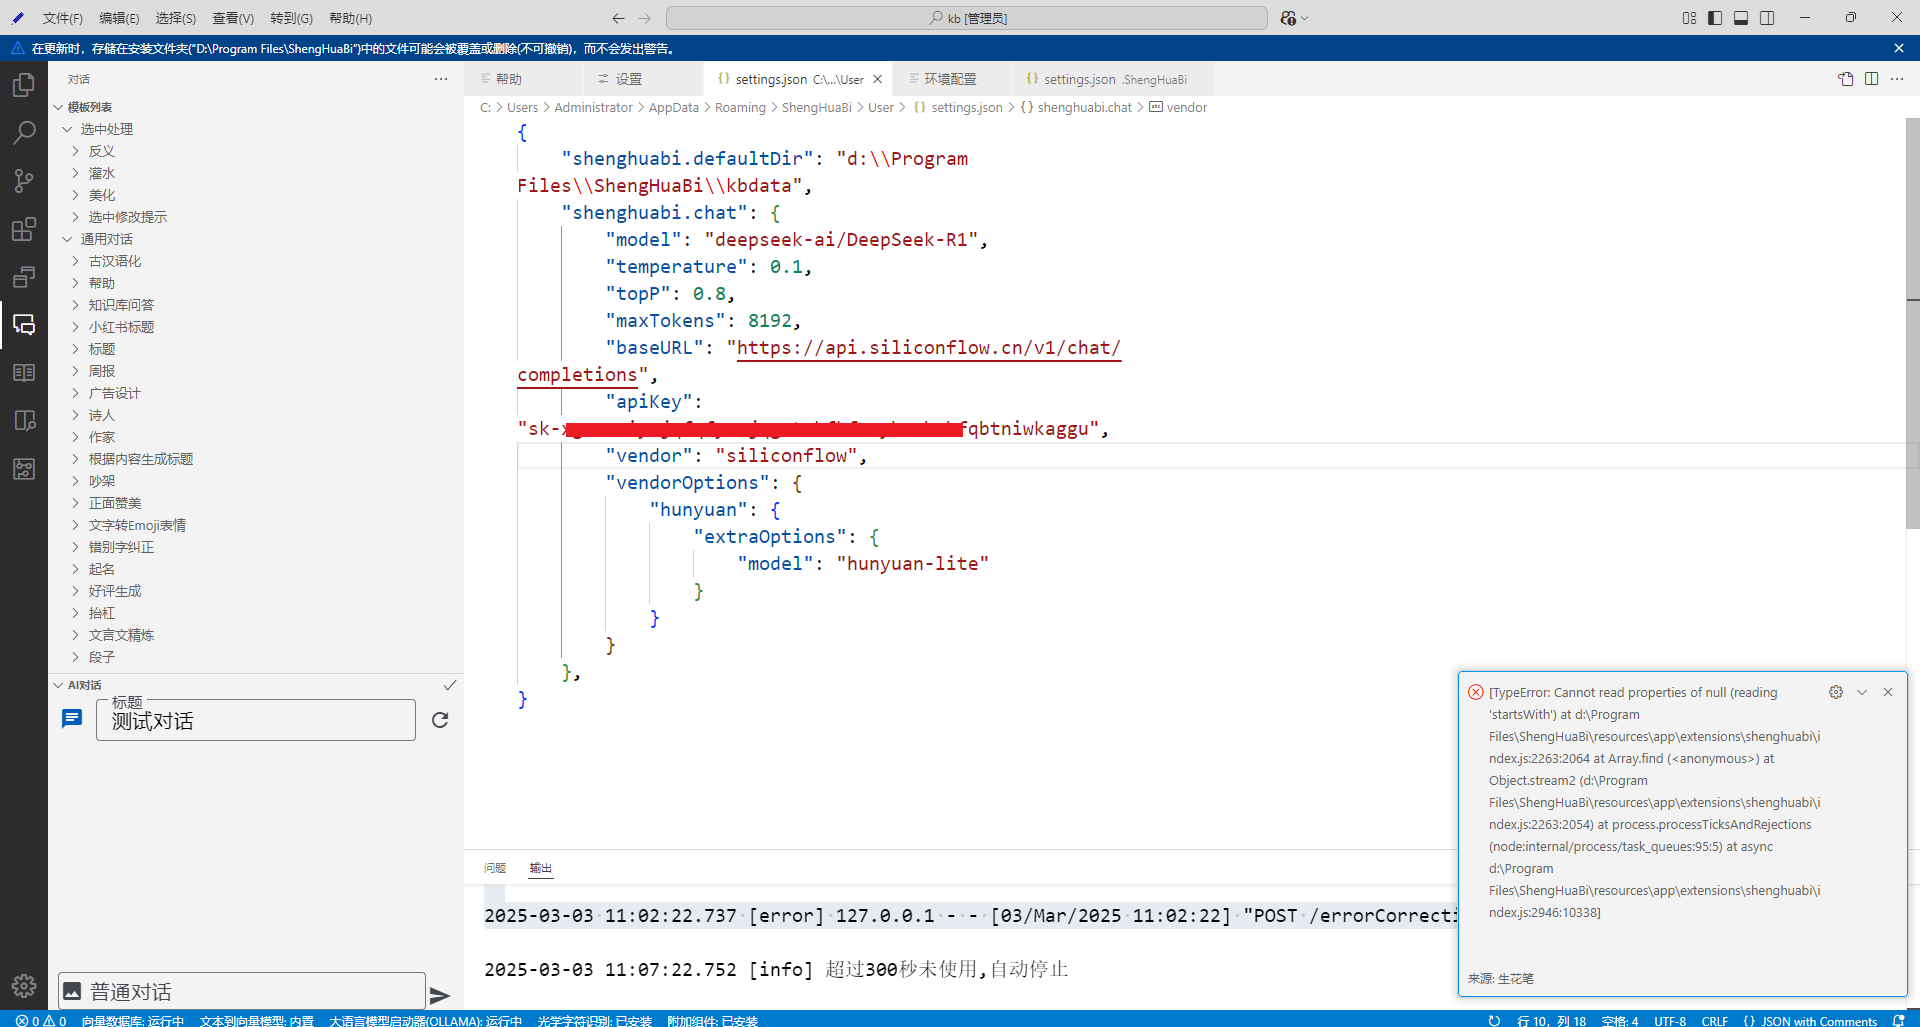The image size is (1920, 1027).
Task: Click refresh icon beside 测试对话
Action: (x=440, y=720)
